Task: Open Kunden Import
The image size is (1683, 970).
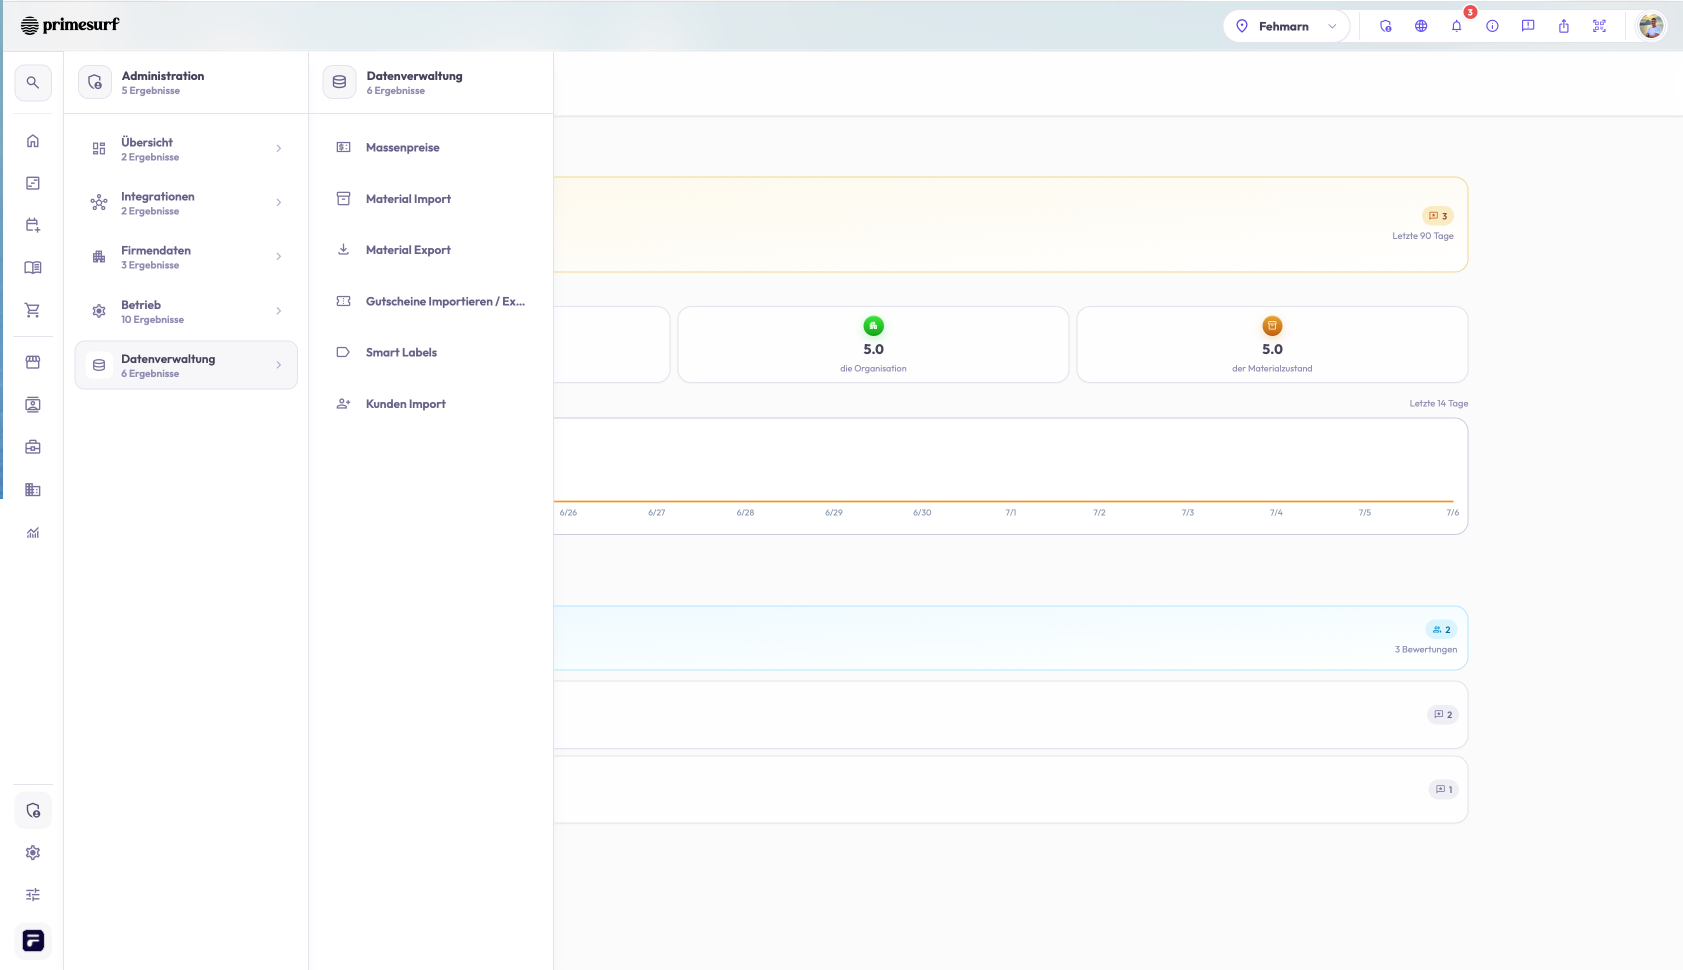Action: (x=431, y=404)
